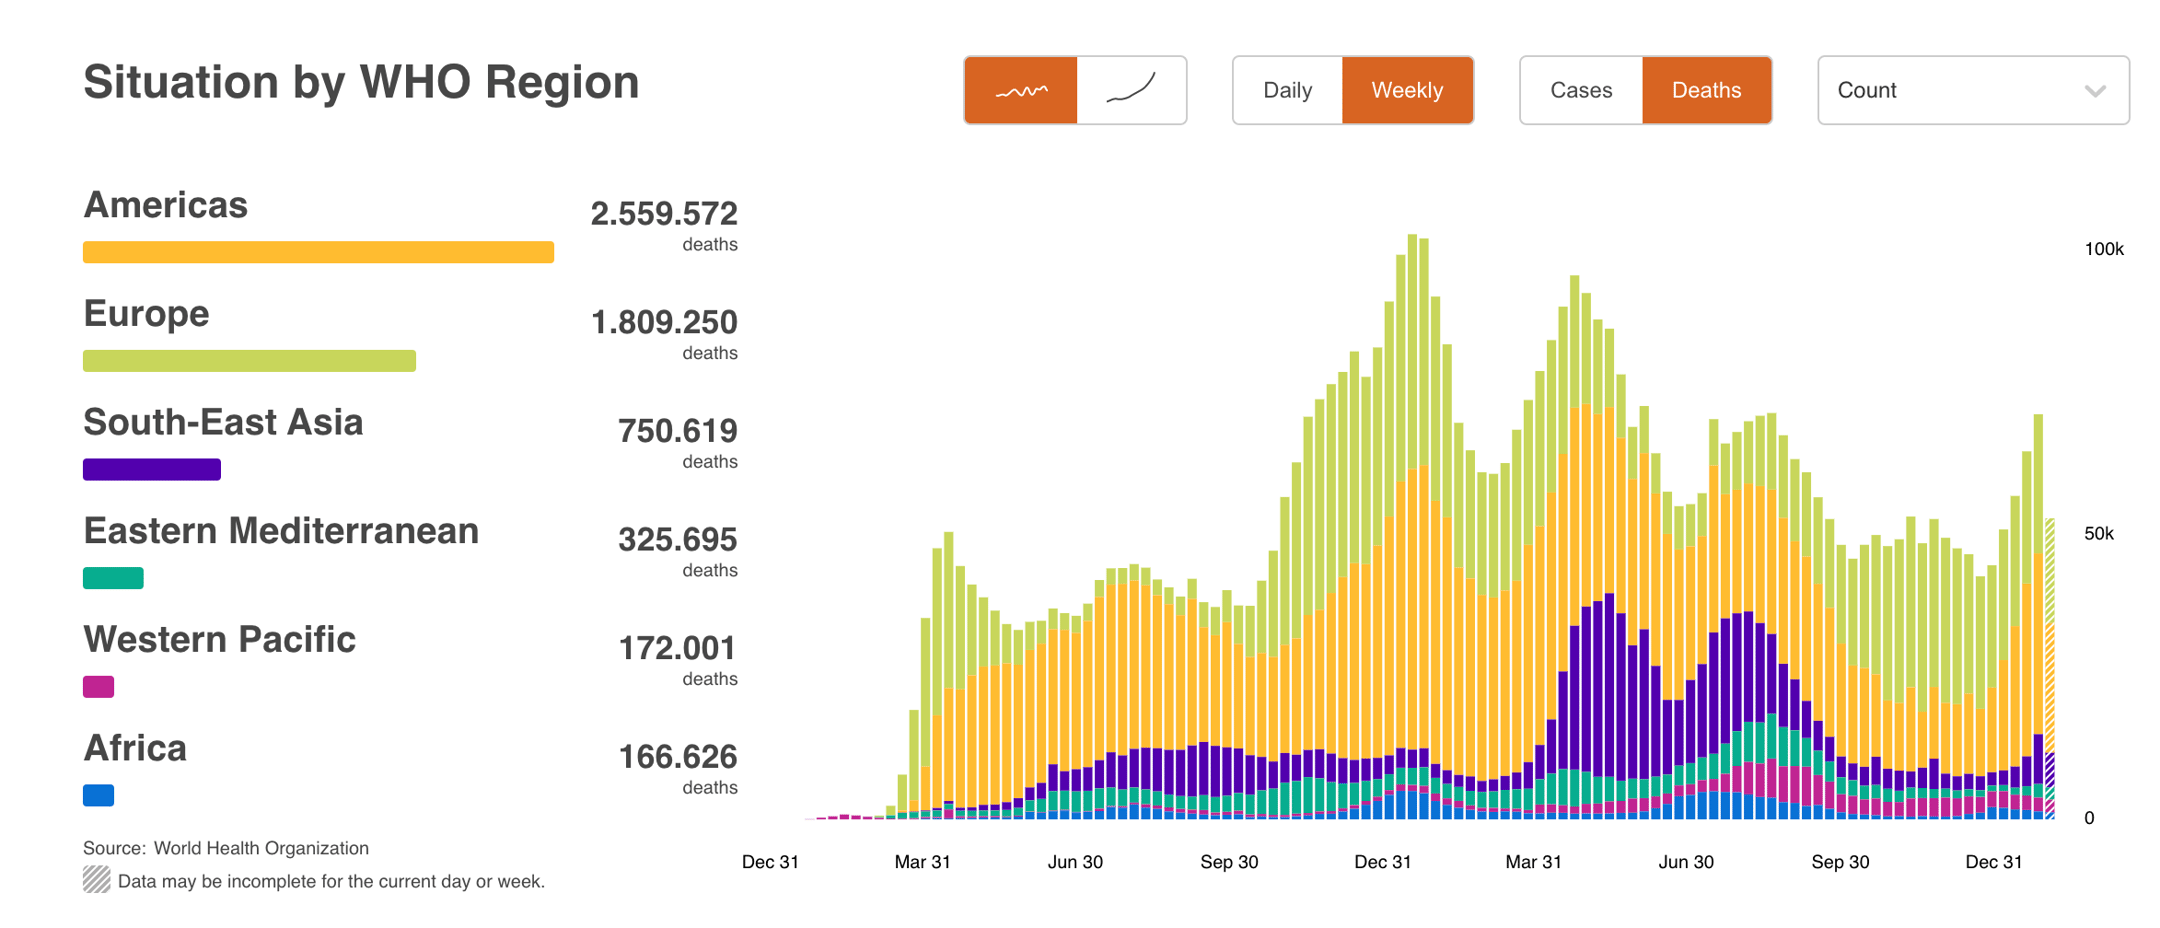
Task: Select the squiggly trend chart icon
Action: click(x=1021, y=90)
